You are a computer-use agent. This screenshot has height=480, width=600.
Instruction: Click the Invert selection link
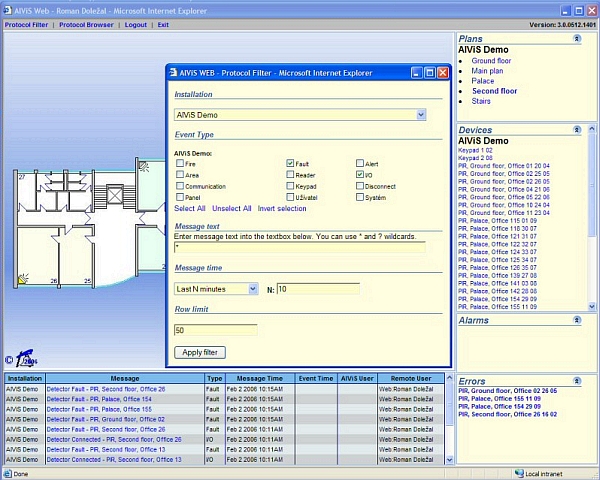coord(282,209)
